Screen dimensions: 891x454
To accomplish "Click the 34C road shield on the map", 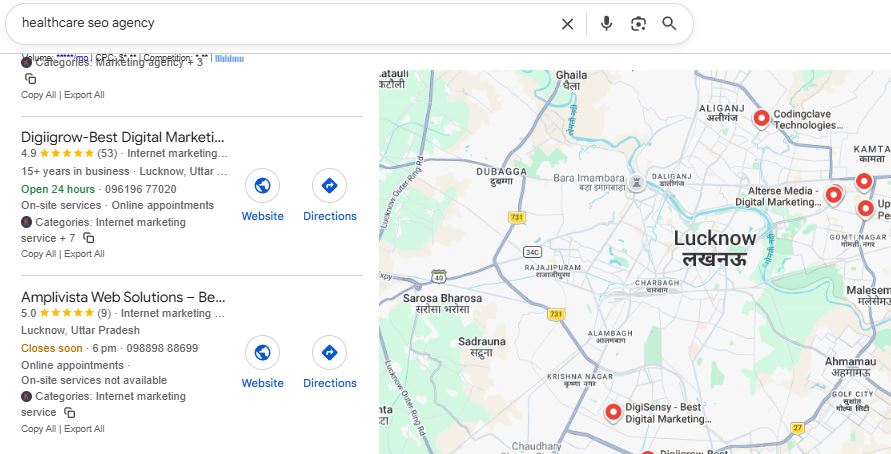I will click(532, 252).
